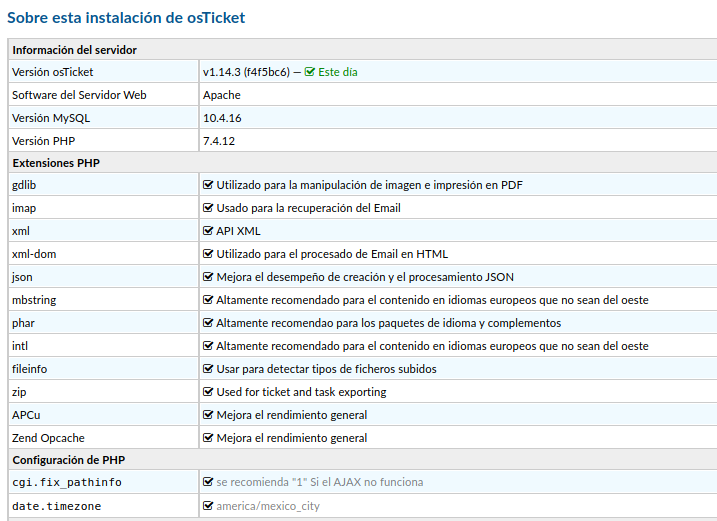The height and width of the screenshot is (521, 717).
Task: Click the intl extension check mark
Action: click(x=208, y=346)
